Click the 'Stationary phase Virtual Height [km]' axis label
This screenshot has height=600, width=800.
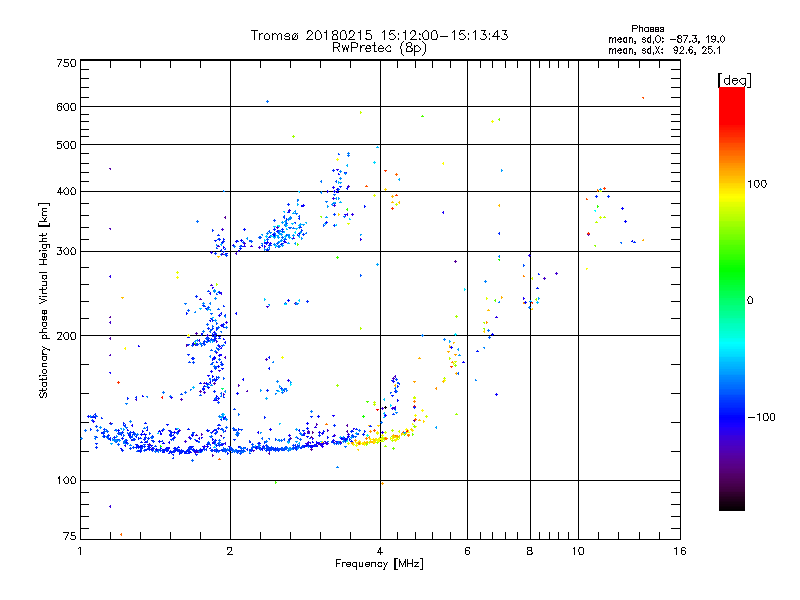coord(44,300)
